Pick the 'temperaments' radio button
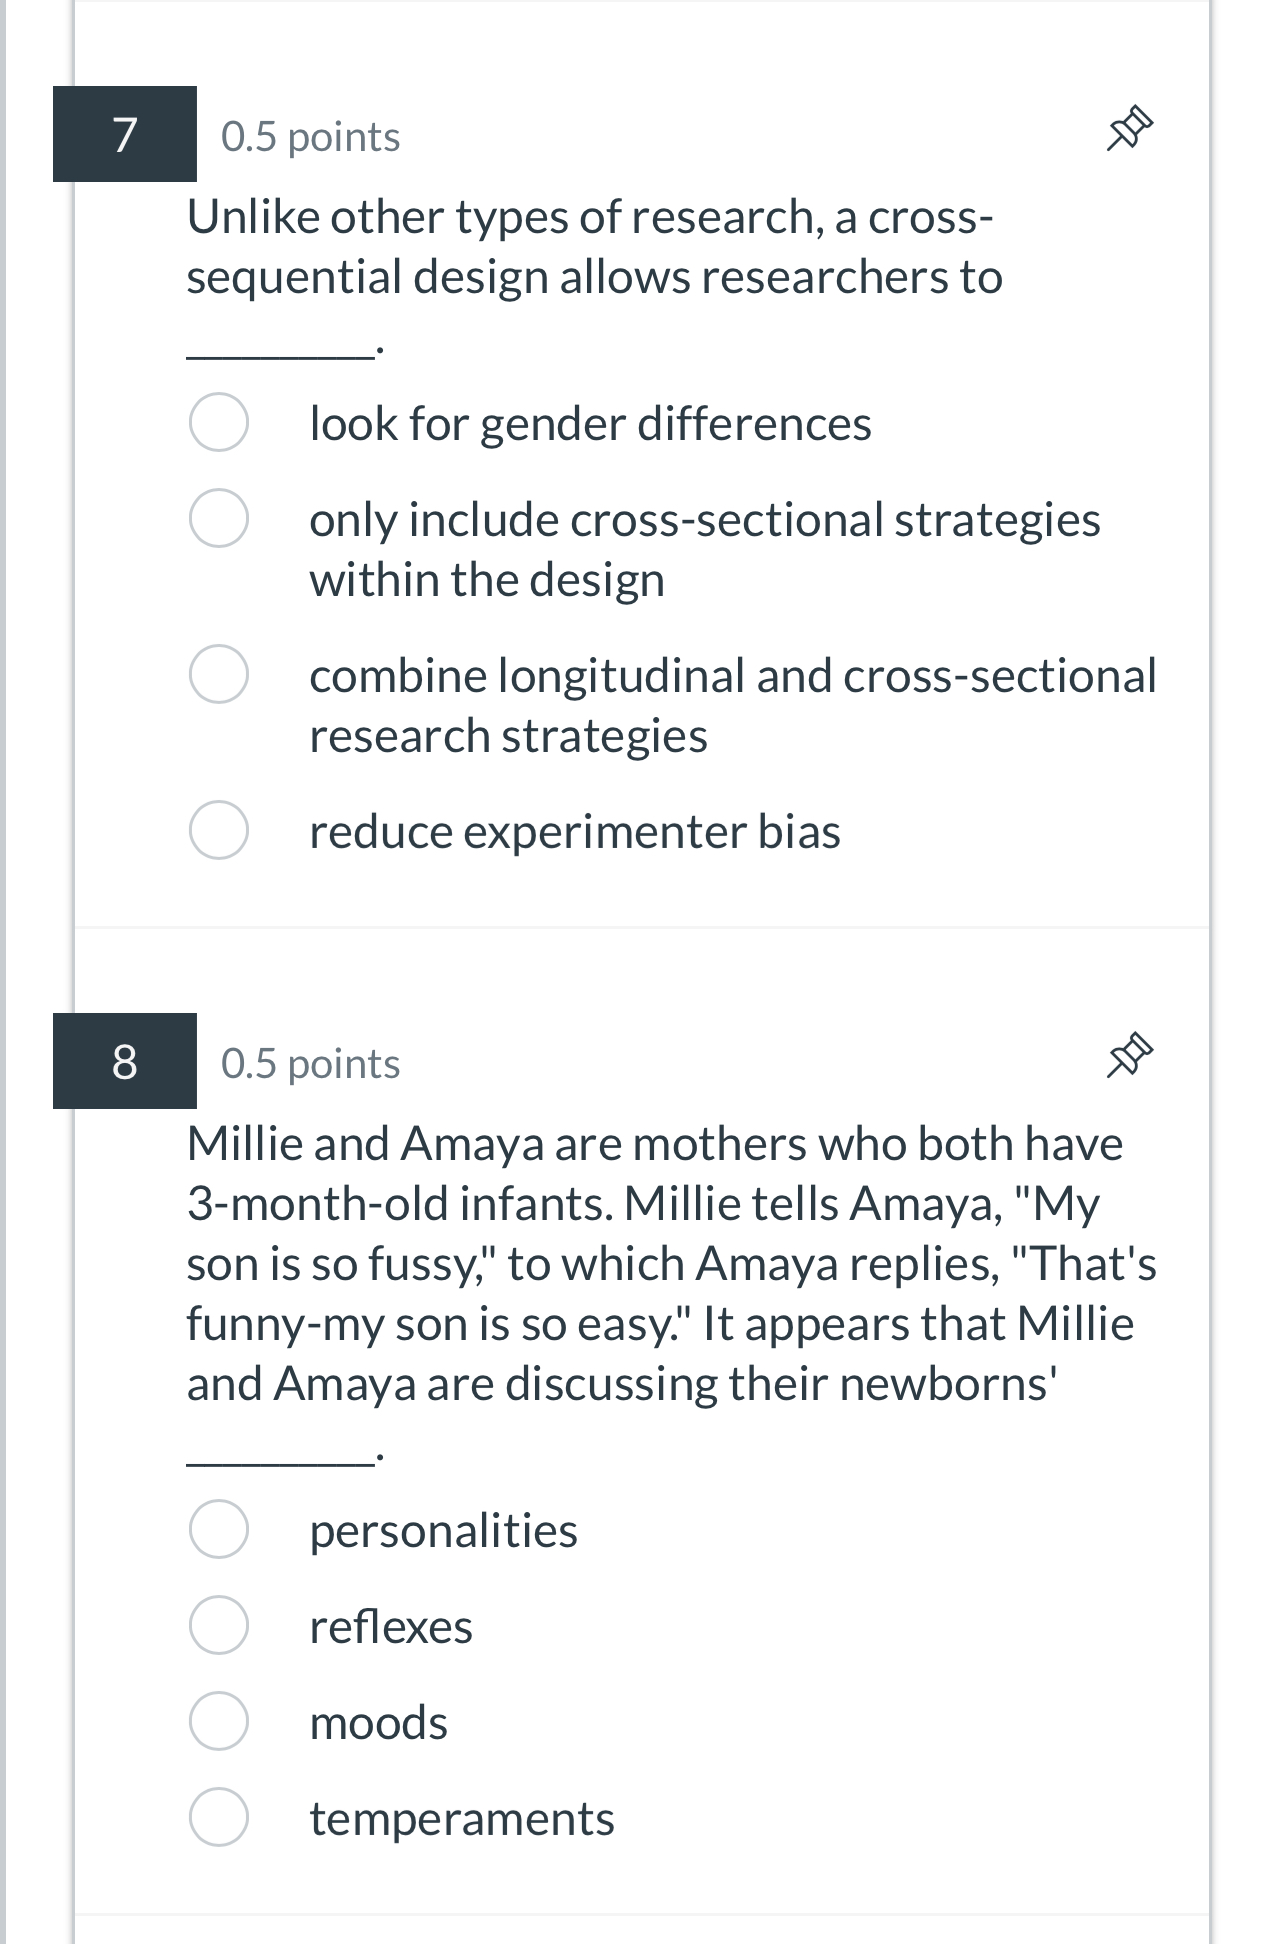The image size is (1264, 1944). coord(219,1818)
